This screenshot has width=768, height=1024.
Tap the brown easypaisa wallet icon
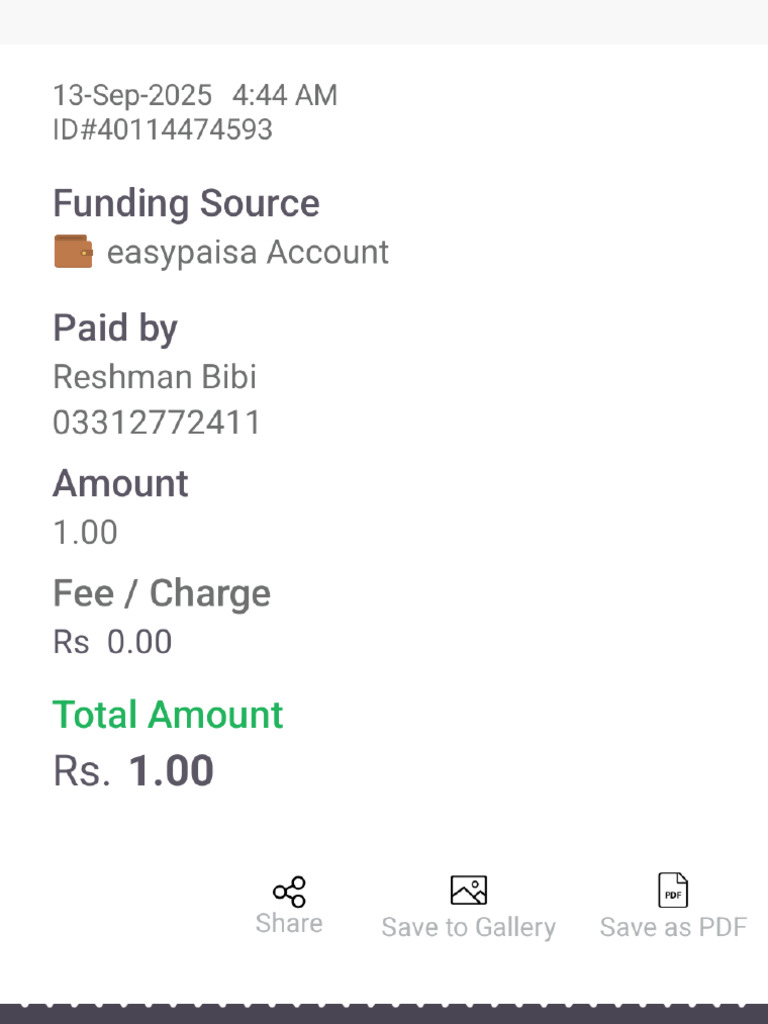73,251
